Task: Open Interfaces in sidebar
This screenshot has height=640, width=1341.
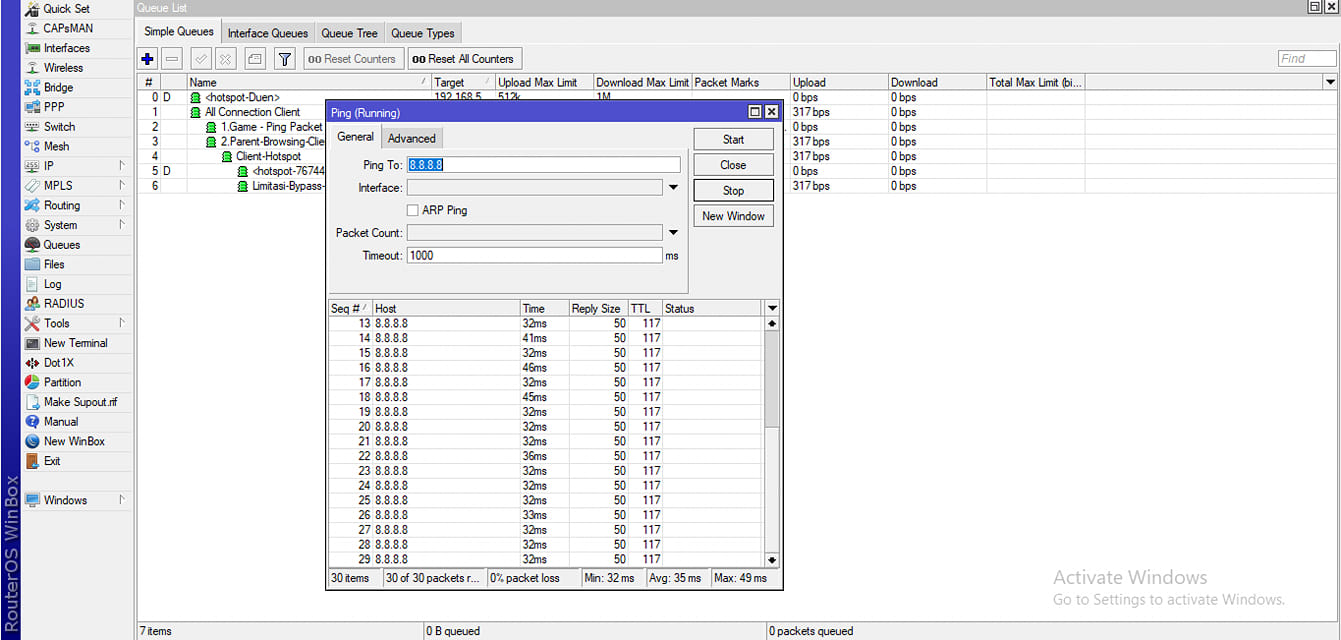Action: click(x=66, y=48)
